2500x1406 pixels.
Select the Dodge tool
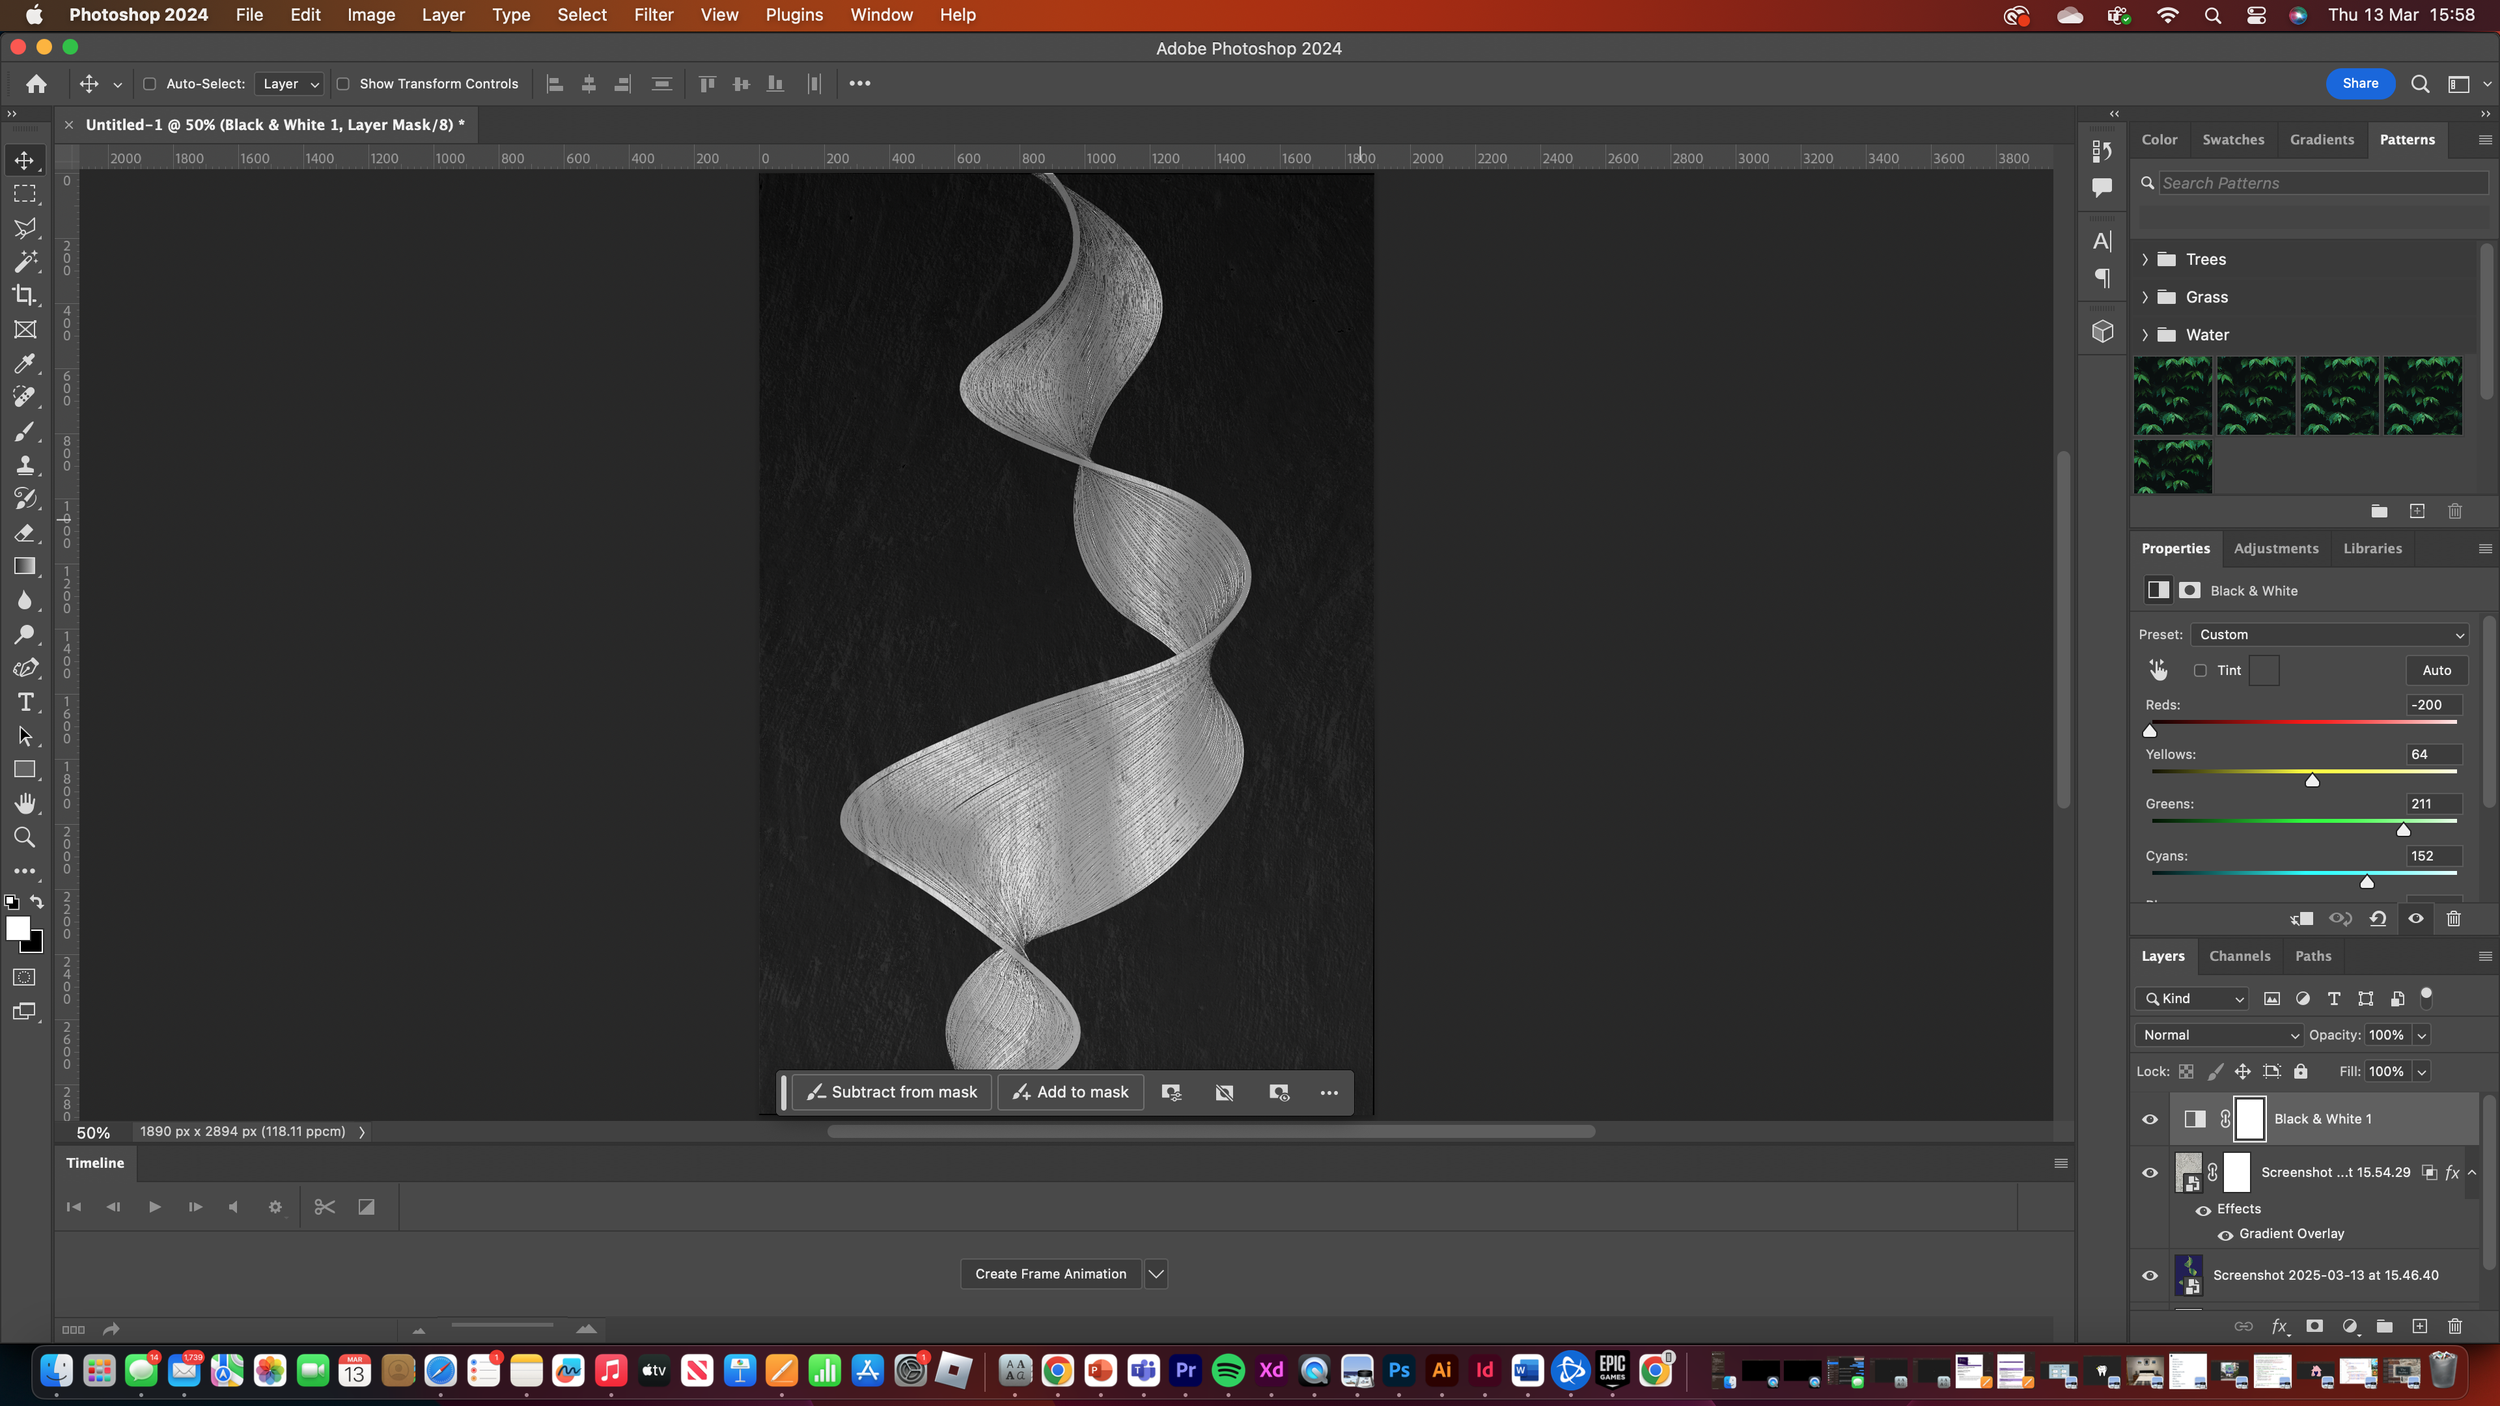[x=25, y=634]
